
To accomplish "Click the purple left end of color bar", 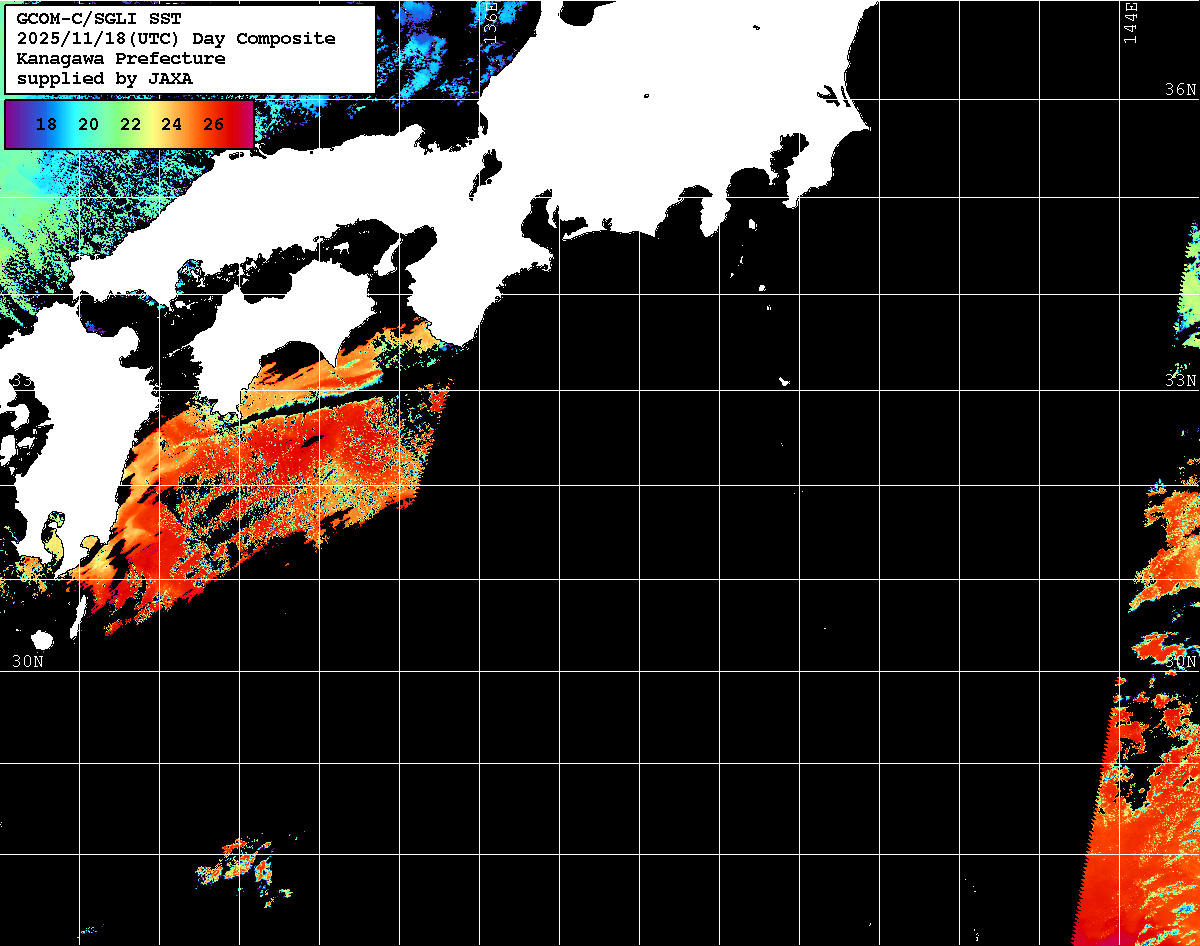I will (x=14, y=125).
